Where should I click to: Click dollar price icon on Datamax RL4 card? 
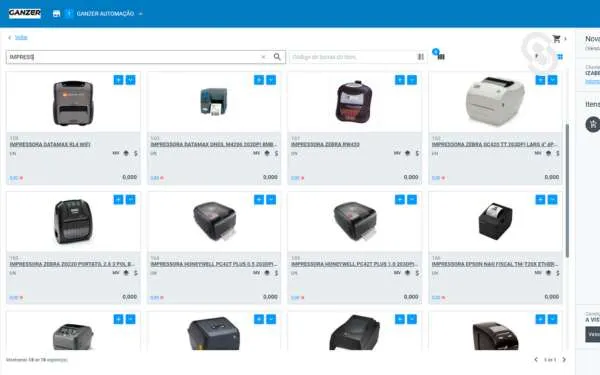pyautogui.click(x=136, y=153)
